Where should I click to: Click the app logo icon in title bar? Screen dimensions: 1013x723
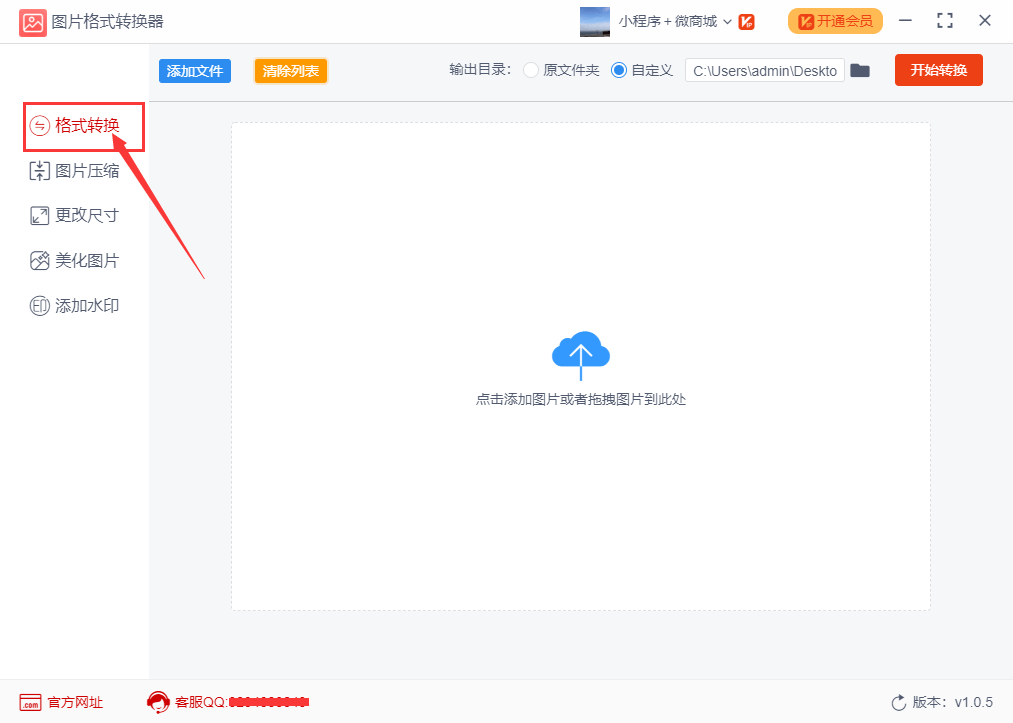(x=33, y=21)
